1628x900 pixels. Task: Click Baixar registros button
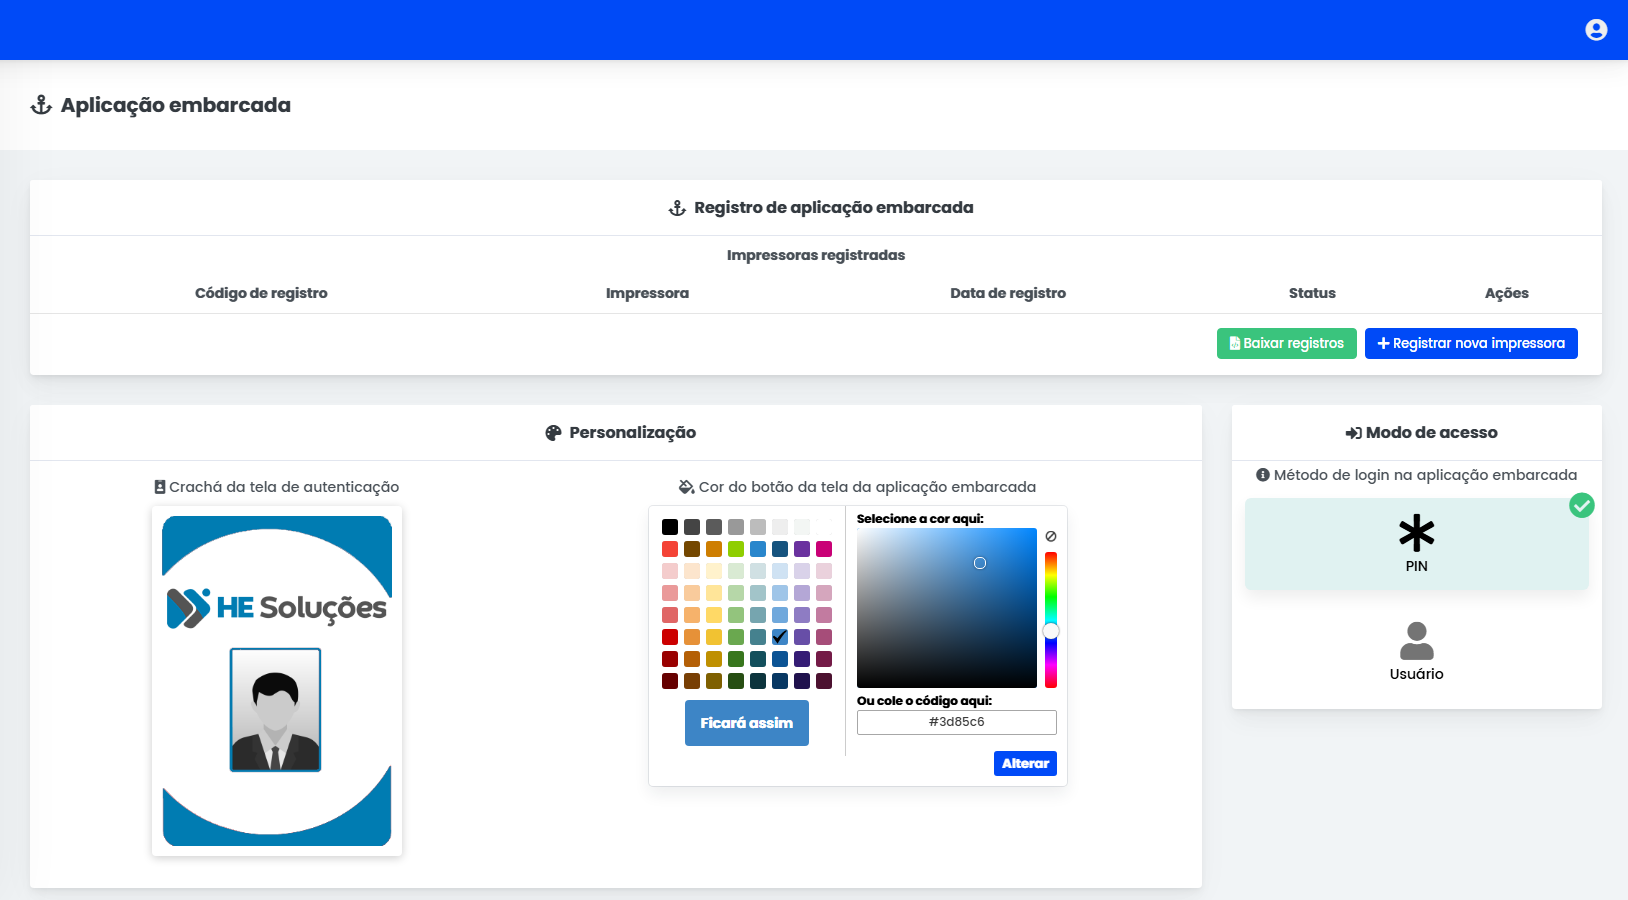tap(1286, 343)
